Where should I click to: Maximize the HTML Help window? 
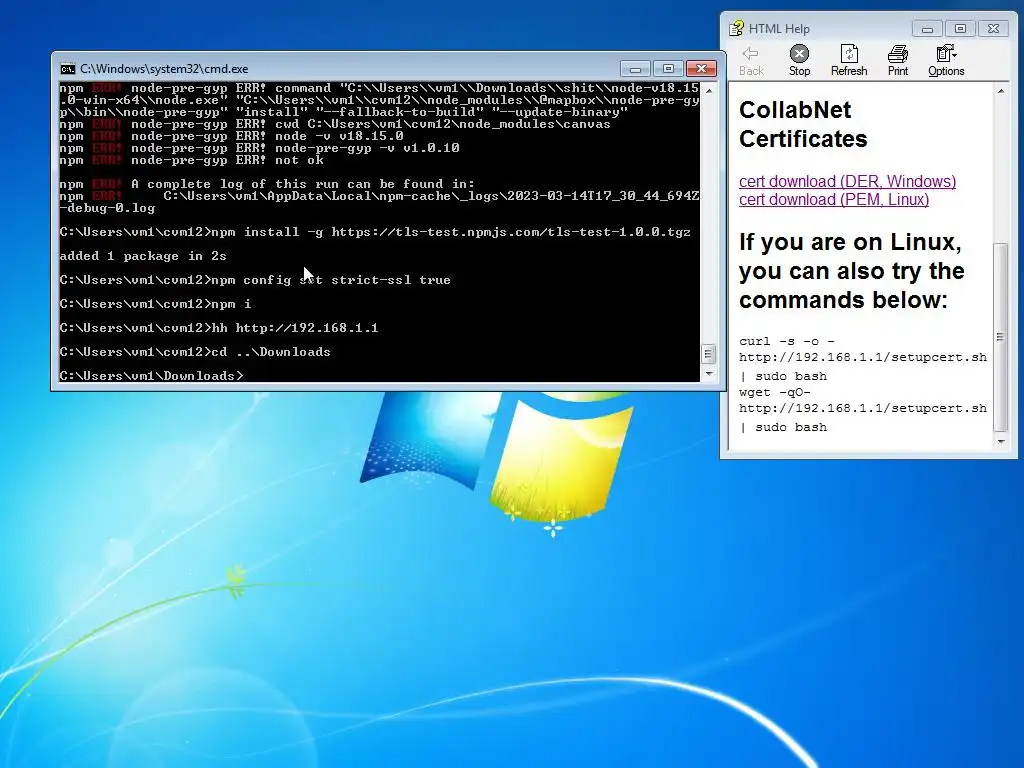coord(960,29)
